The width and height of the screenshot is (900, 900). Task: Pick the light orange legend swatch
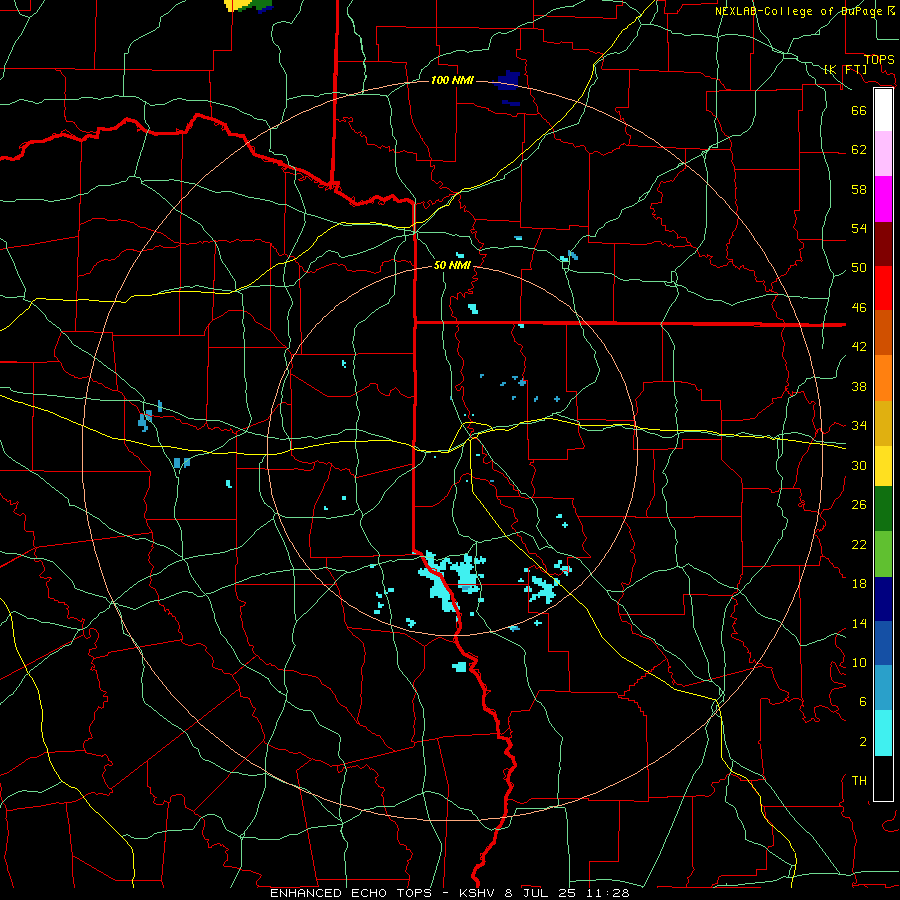(883, 378)
